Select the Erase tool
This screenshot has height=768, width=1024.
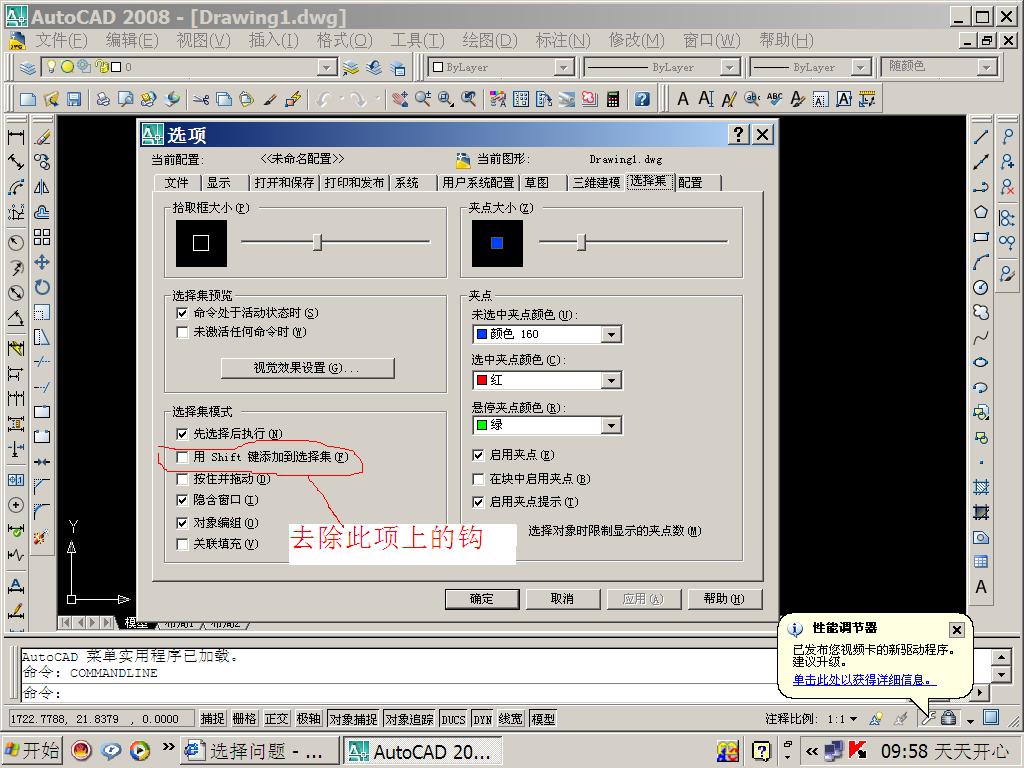click(42, 137)
